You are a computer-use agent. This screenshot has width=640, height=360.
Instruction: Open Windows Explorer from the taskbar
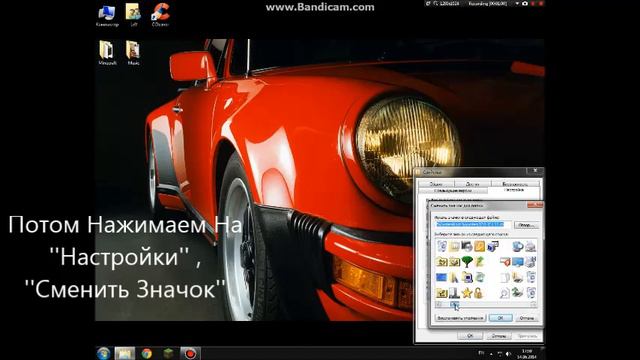(125, 353)
